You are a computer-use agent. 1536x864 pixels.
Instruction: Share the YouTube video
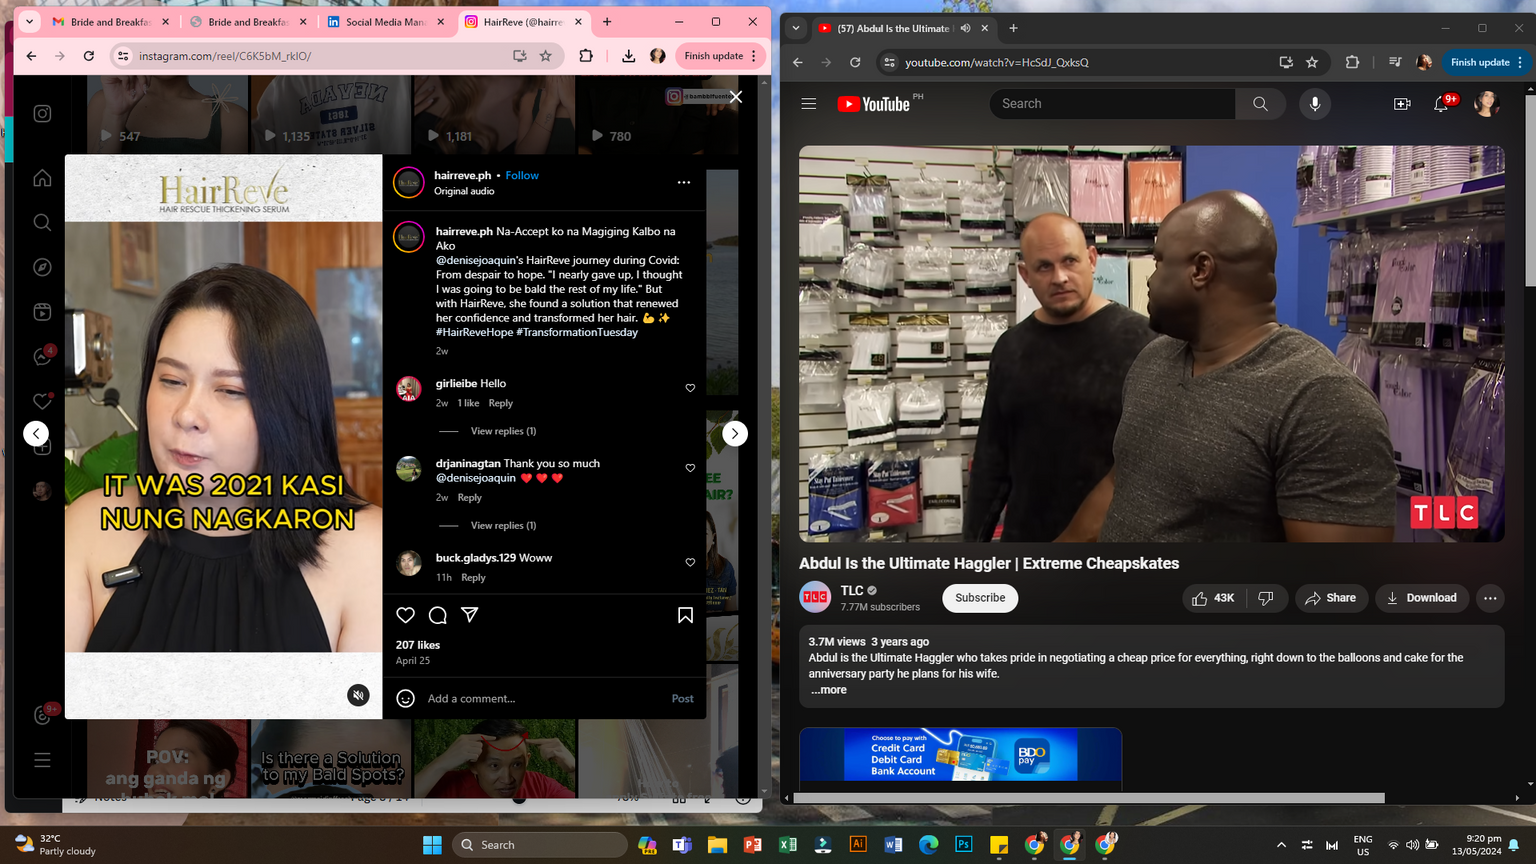tap(1331, 598)
